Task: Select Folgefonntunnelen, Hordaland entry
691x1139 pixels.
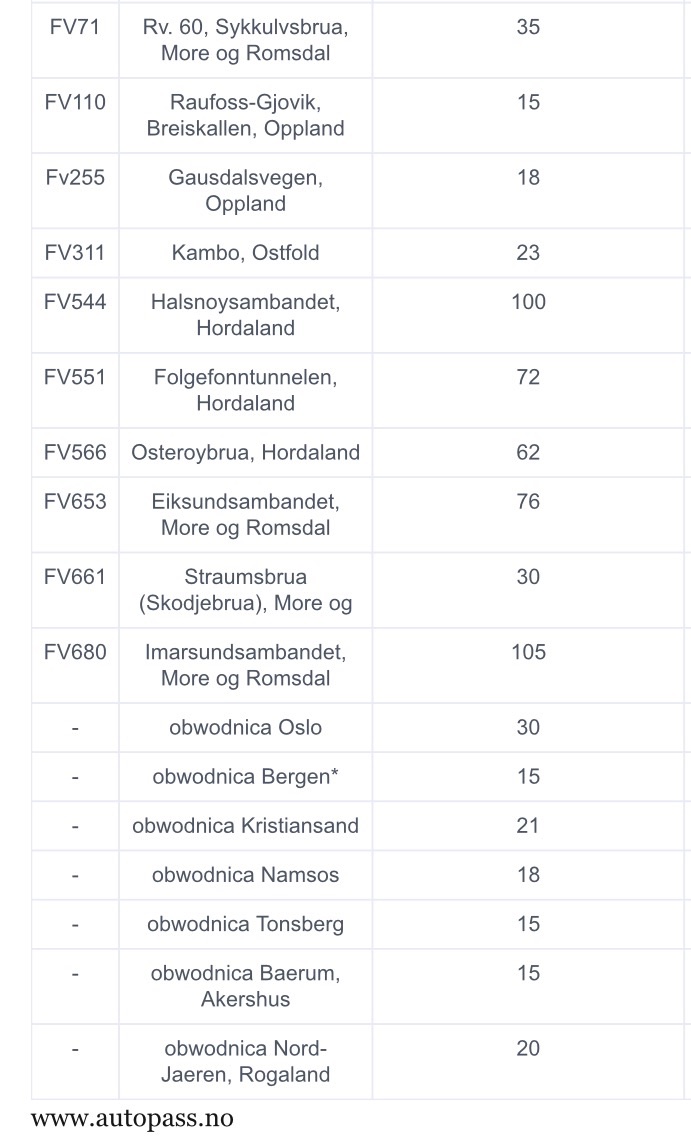Action: click(246, 390)
